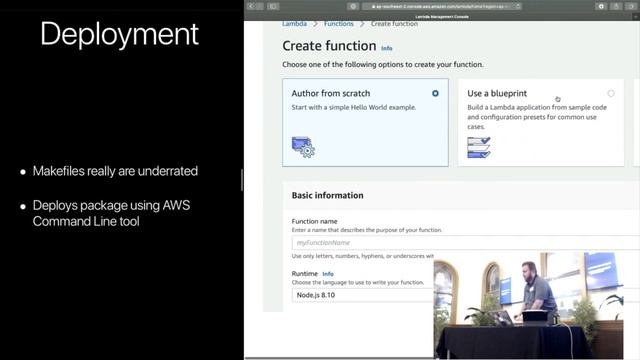Go back using Safari's back arrow

tap(251, 6)
